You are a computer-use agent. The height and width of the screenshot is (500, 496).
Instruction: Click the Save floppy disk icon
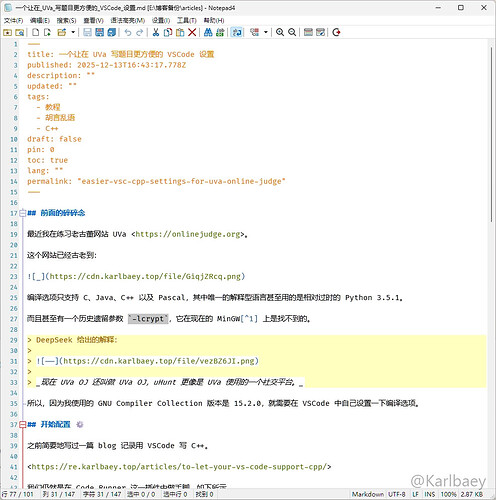click(87, 32)
